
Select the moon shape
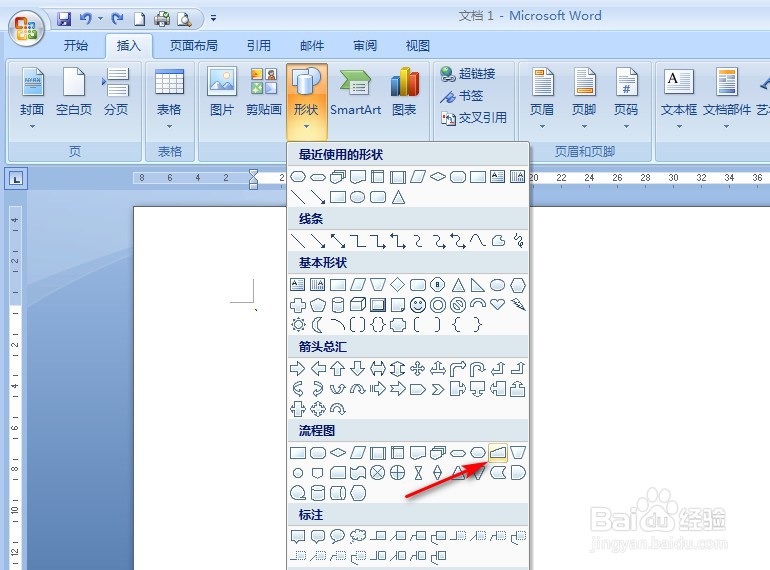pos(318,325)
